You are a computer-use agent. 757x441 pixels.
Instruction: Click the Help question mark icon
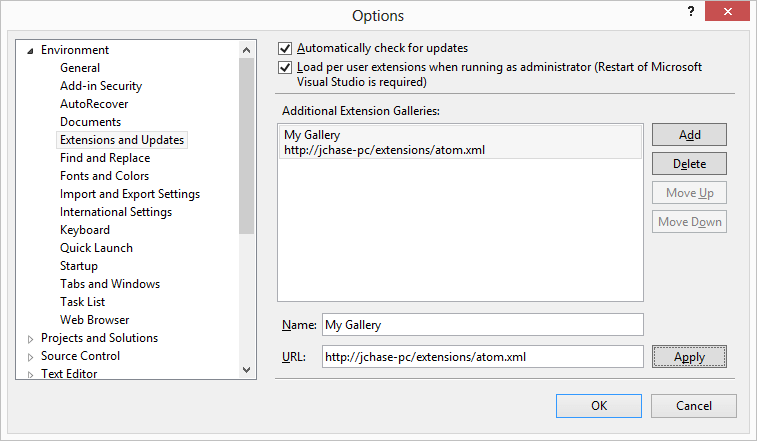coord(690,12)
